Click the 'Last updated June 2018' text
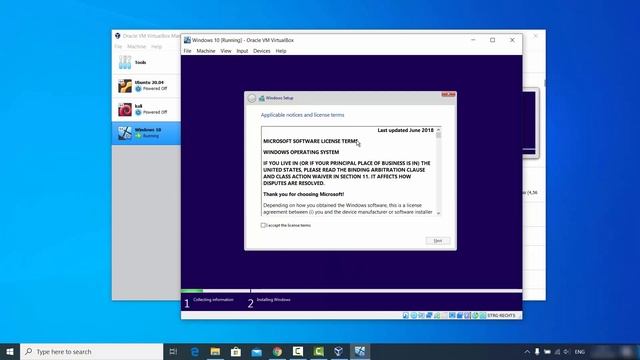The width and height of the screenshot is (640, 360). 405,130
